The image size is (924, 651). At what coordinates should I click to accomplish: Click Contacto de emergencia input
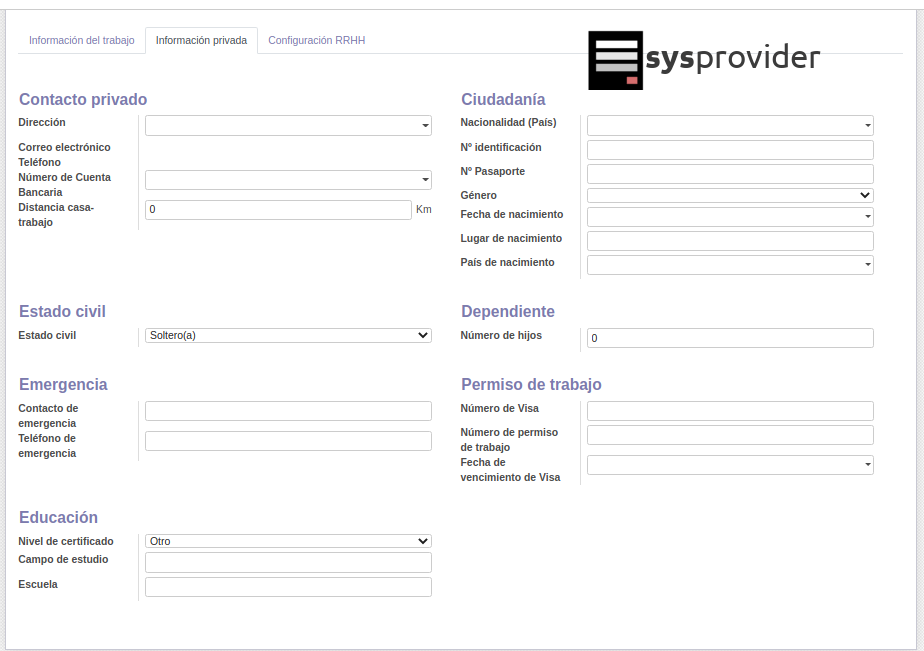288,411
